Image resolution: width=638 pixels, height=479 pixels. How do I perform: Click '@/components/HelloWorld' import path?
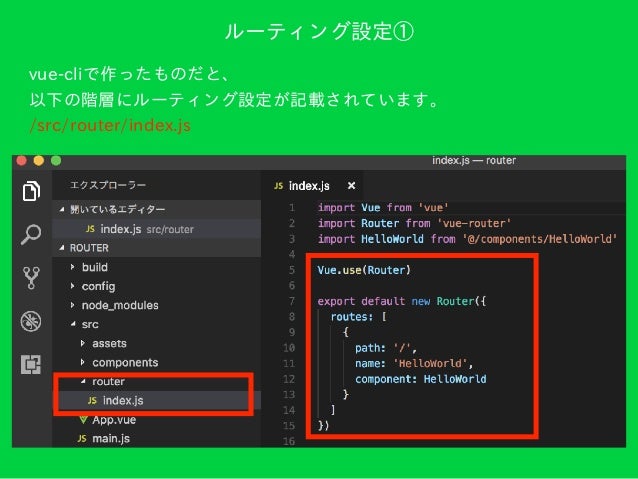tap(540, 239)
